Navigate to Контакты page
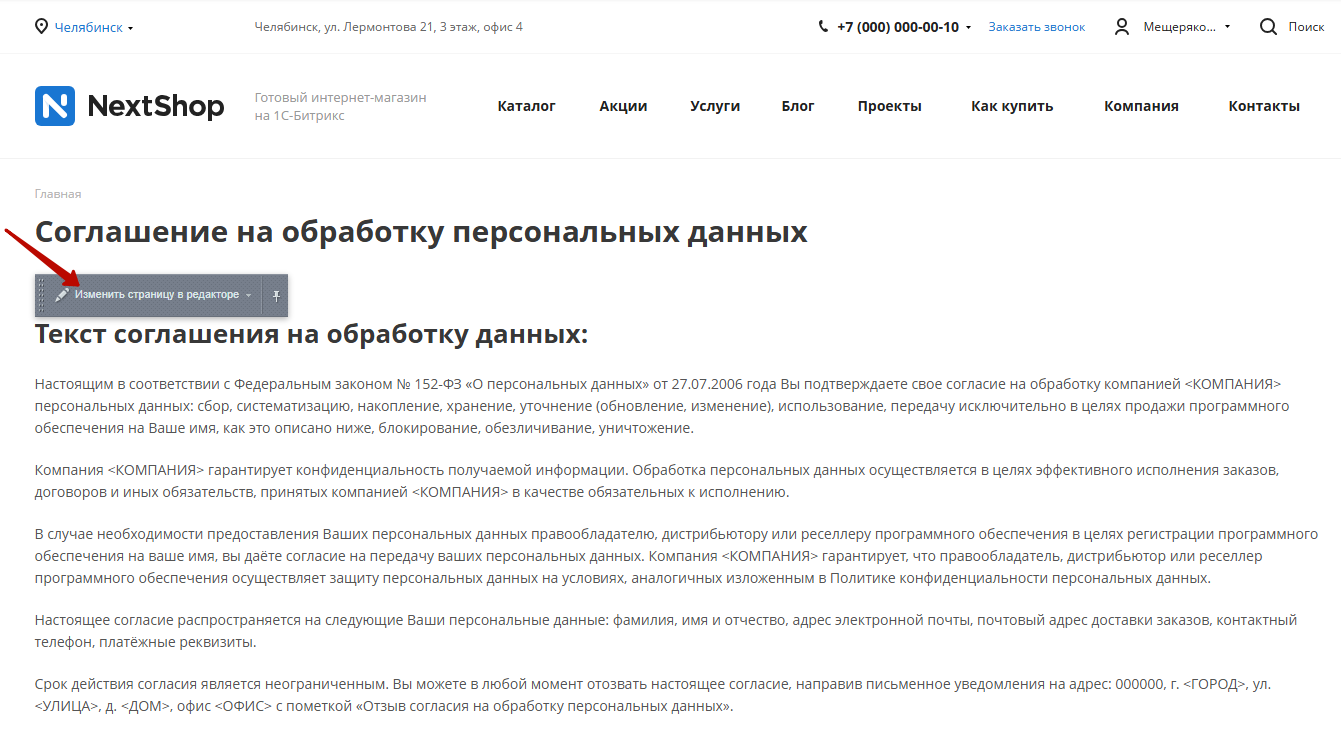This screenshot has height=734, width=1341. pos(1264,106)
